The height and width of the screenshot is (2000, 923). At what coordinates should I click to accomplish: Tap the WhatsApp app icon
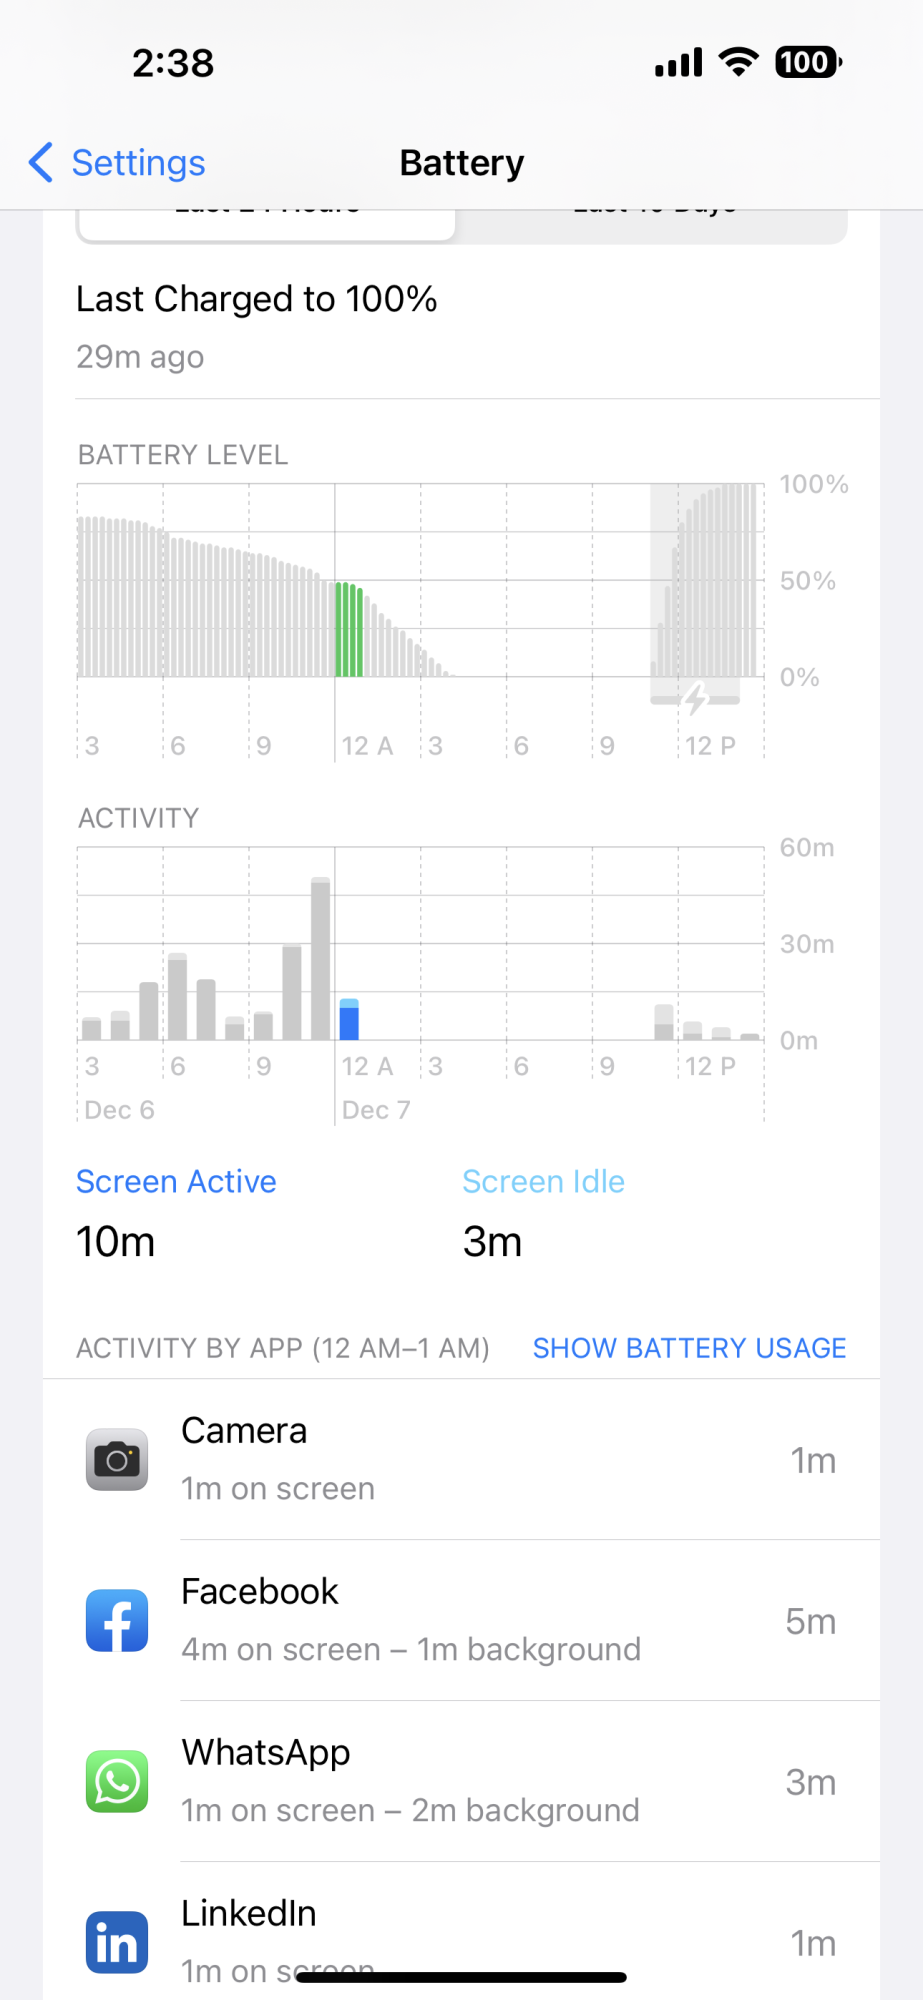[x=117, y=1782]
